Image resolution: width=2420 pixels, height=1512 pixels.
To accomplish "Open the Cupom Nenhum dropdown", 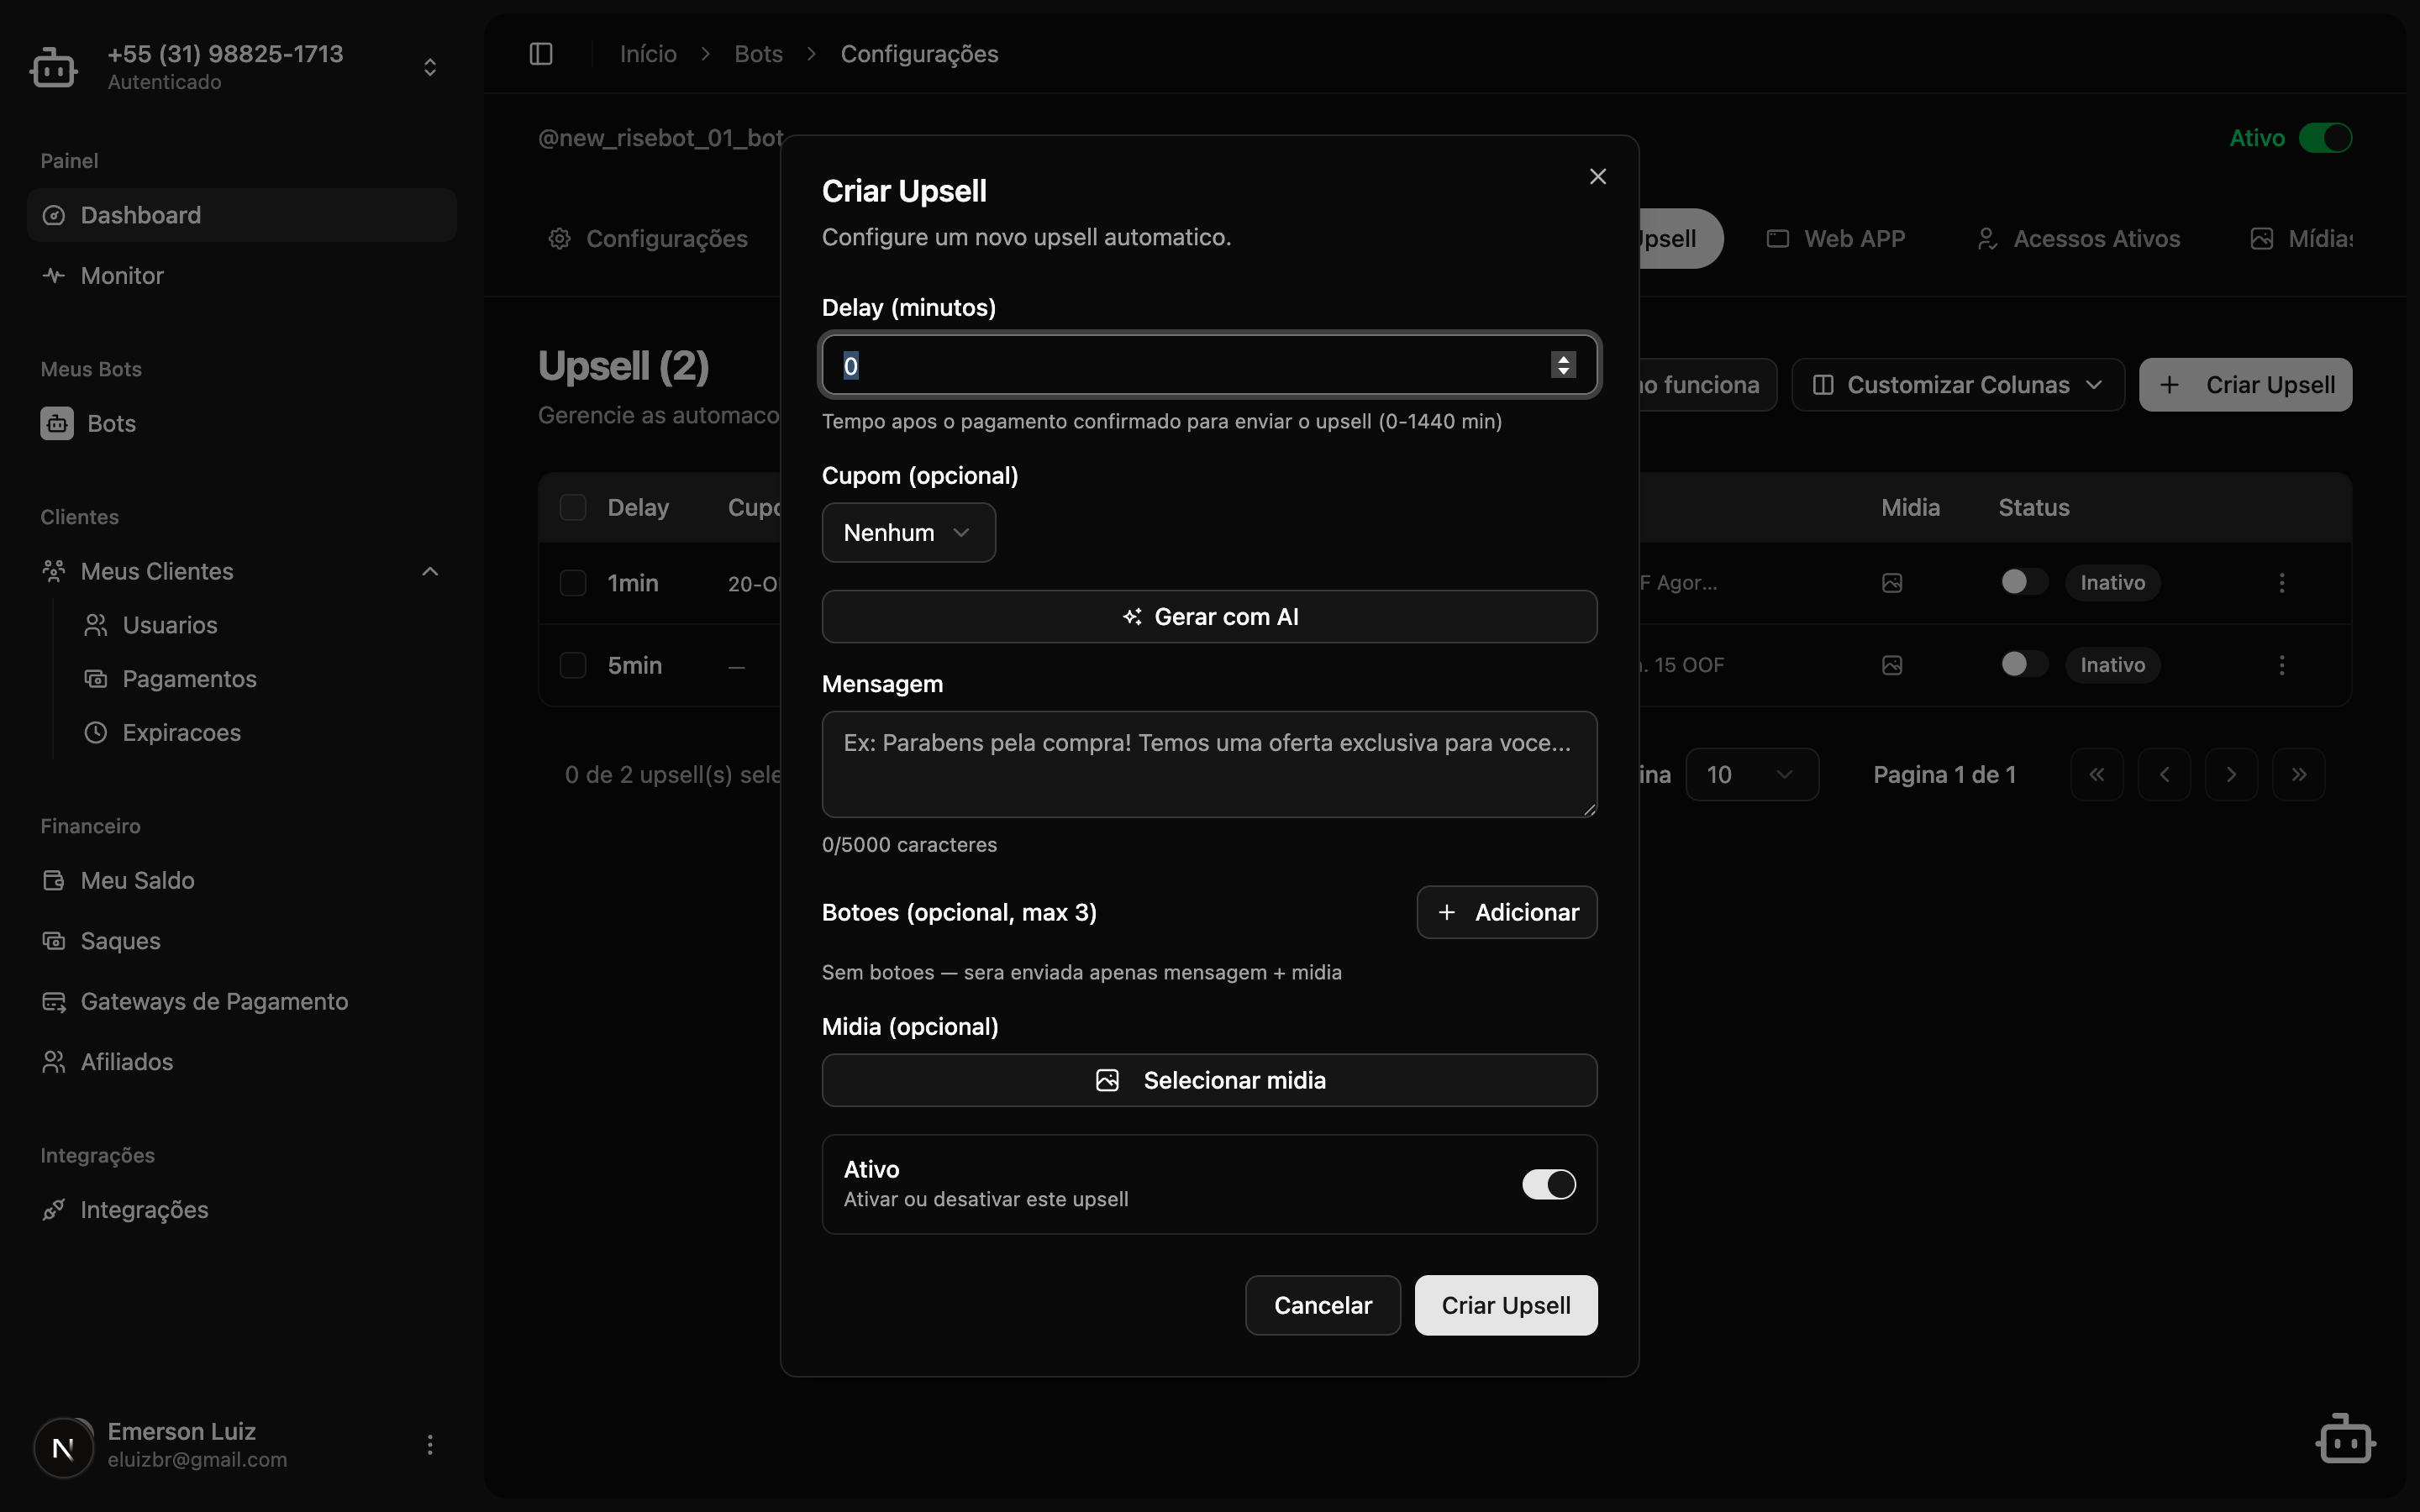I will coord(908,533).
